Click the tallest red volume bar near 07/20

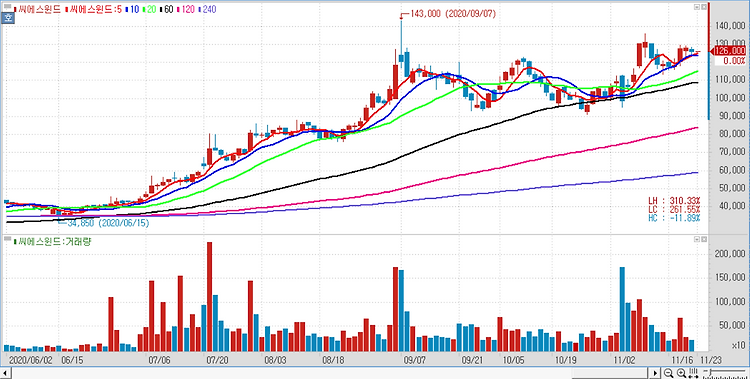[210, 297]
